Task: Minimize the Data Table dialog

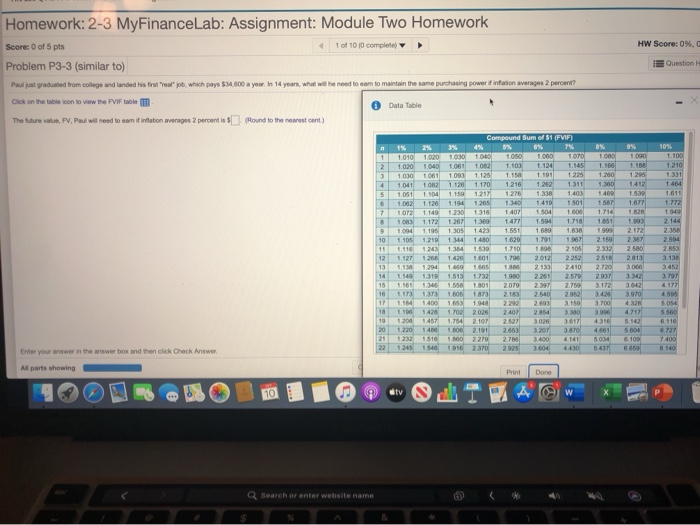Action: (679, 103)
